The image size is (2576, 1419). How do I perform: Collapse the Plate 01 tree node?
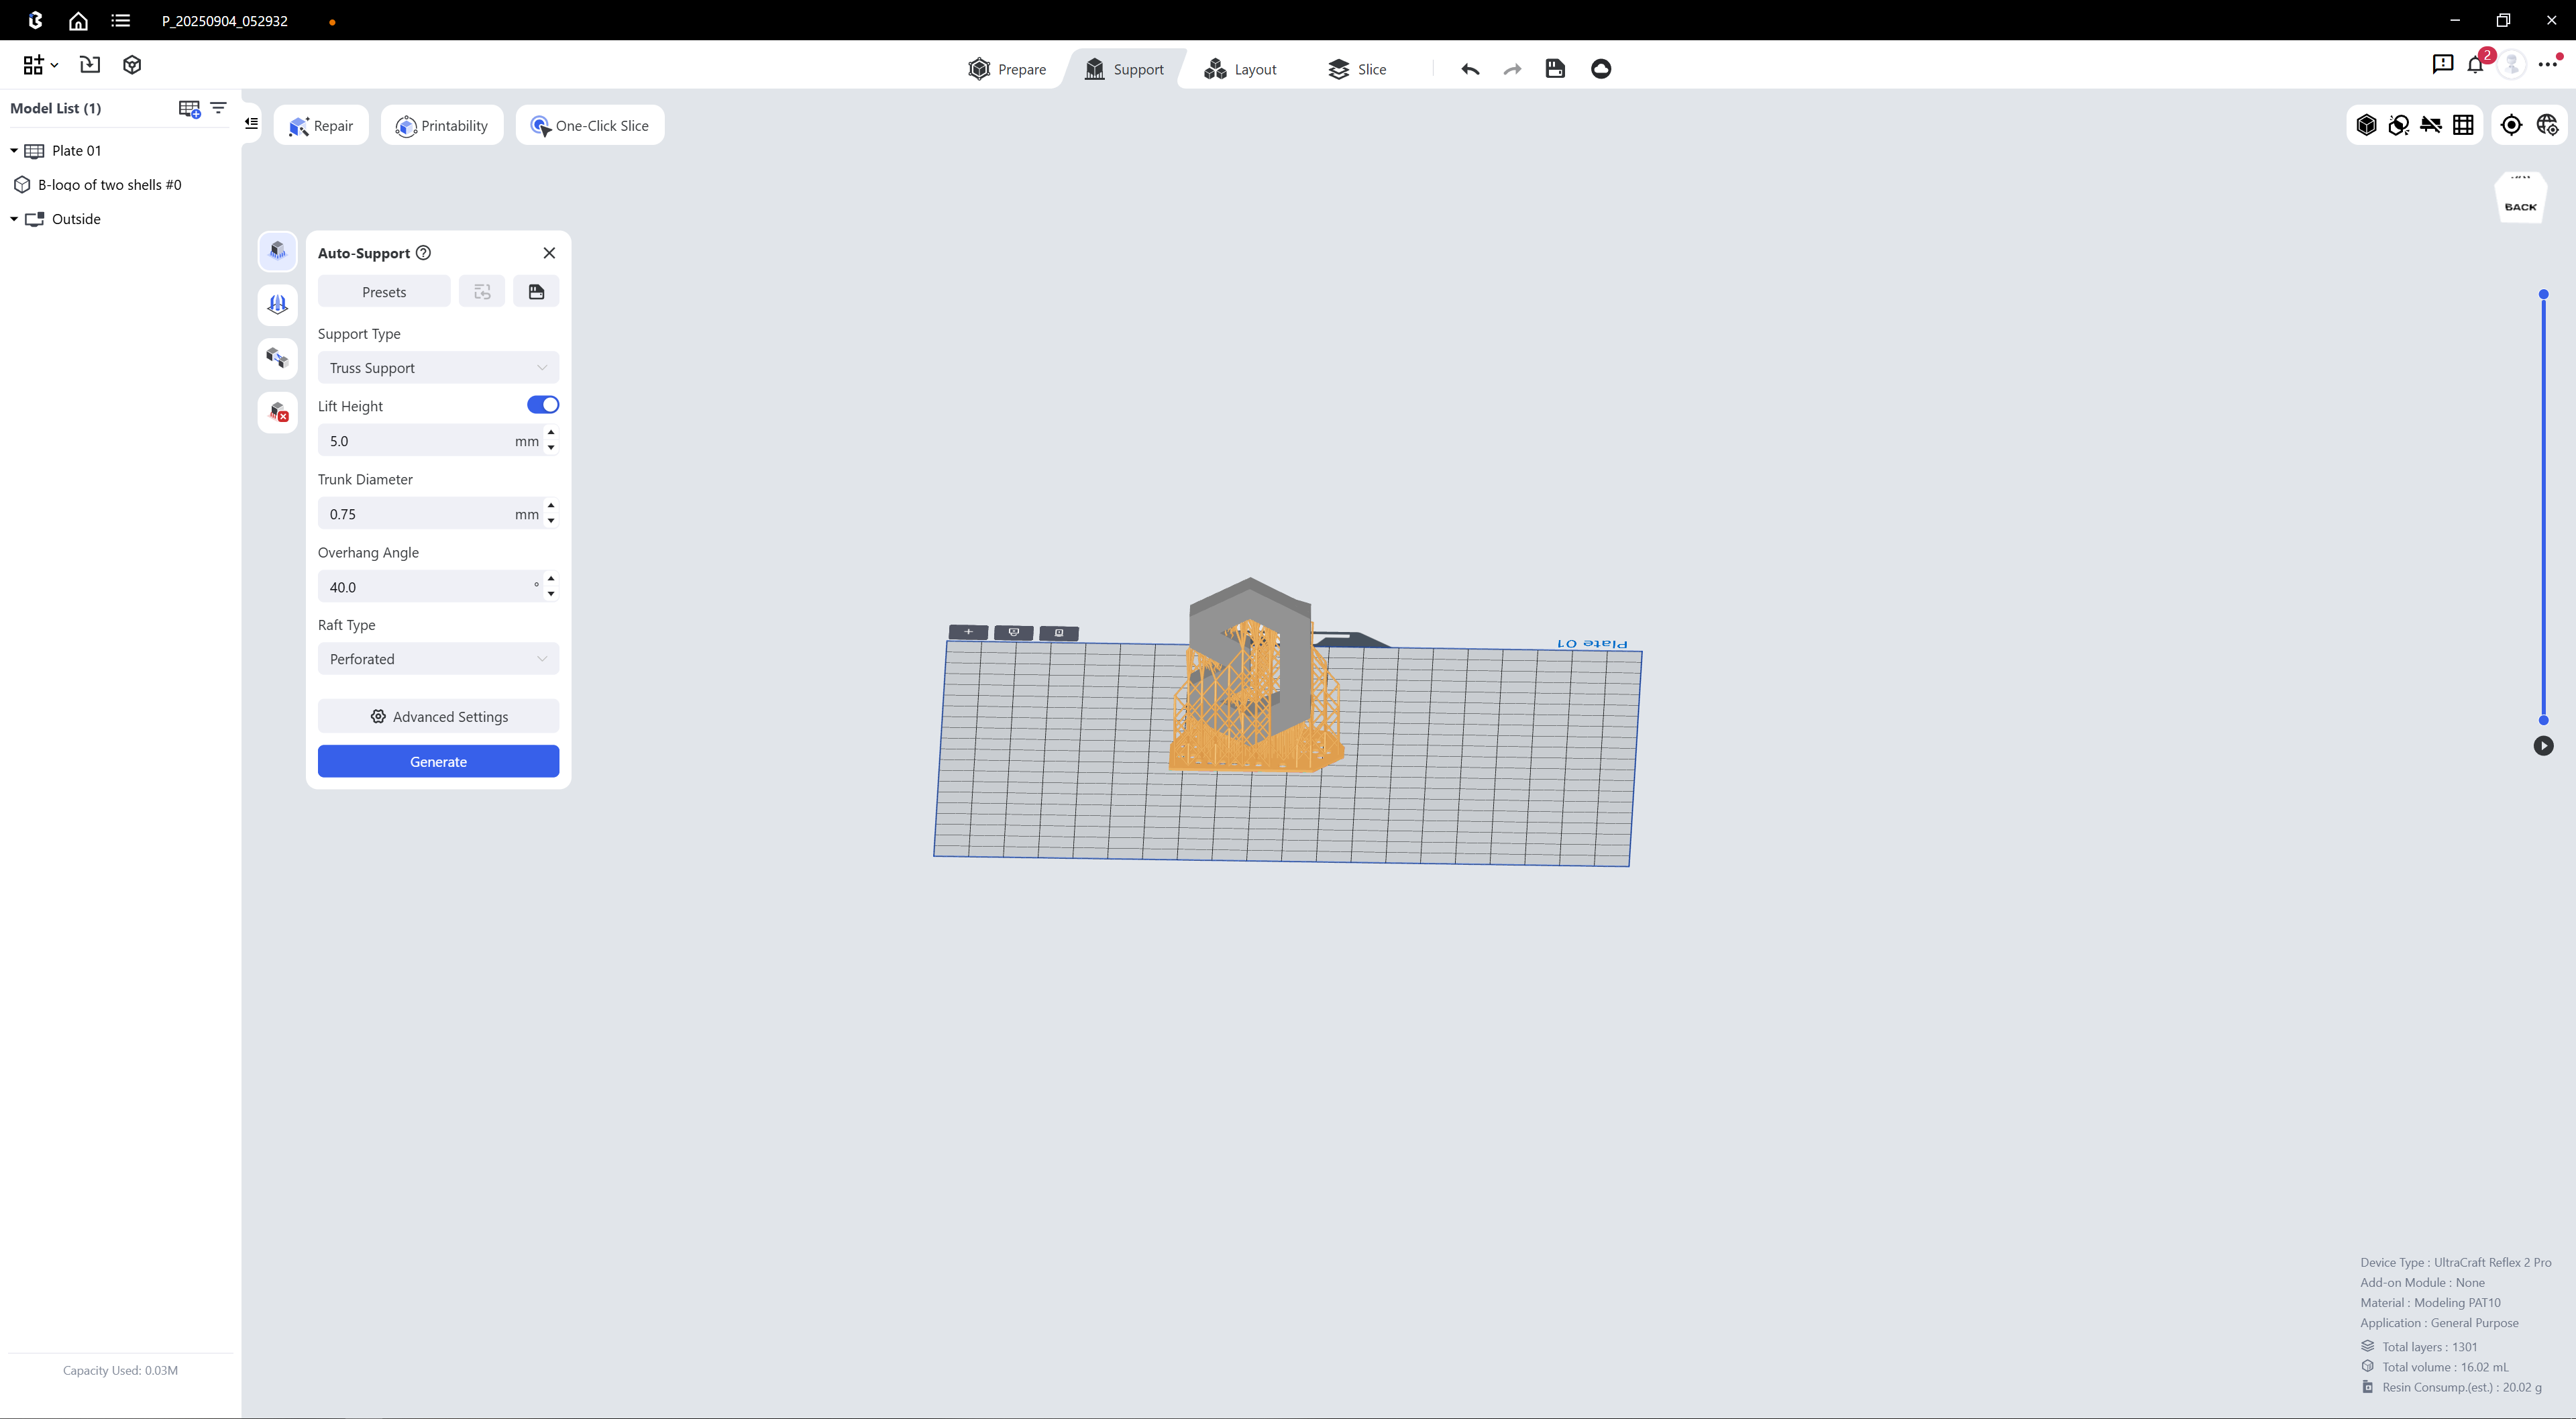tap(14, 151)
